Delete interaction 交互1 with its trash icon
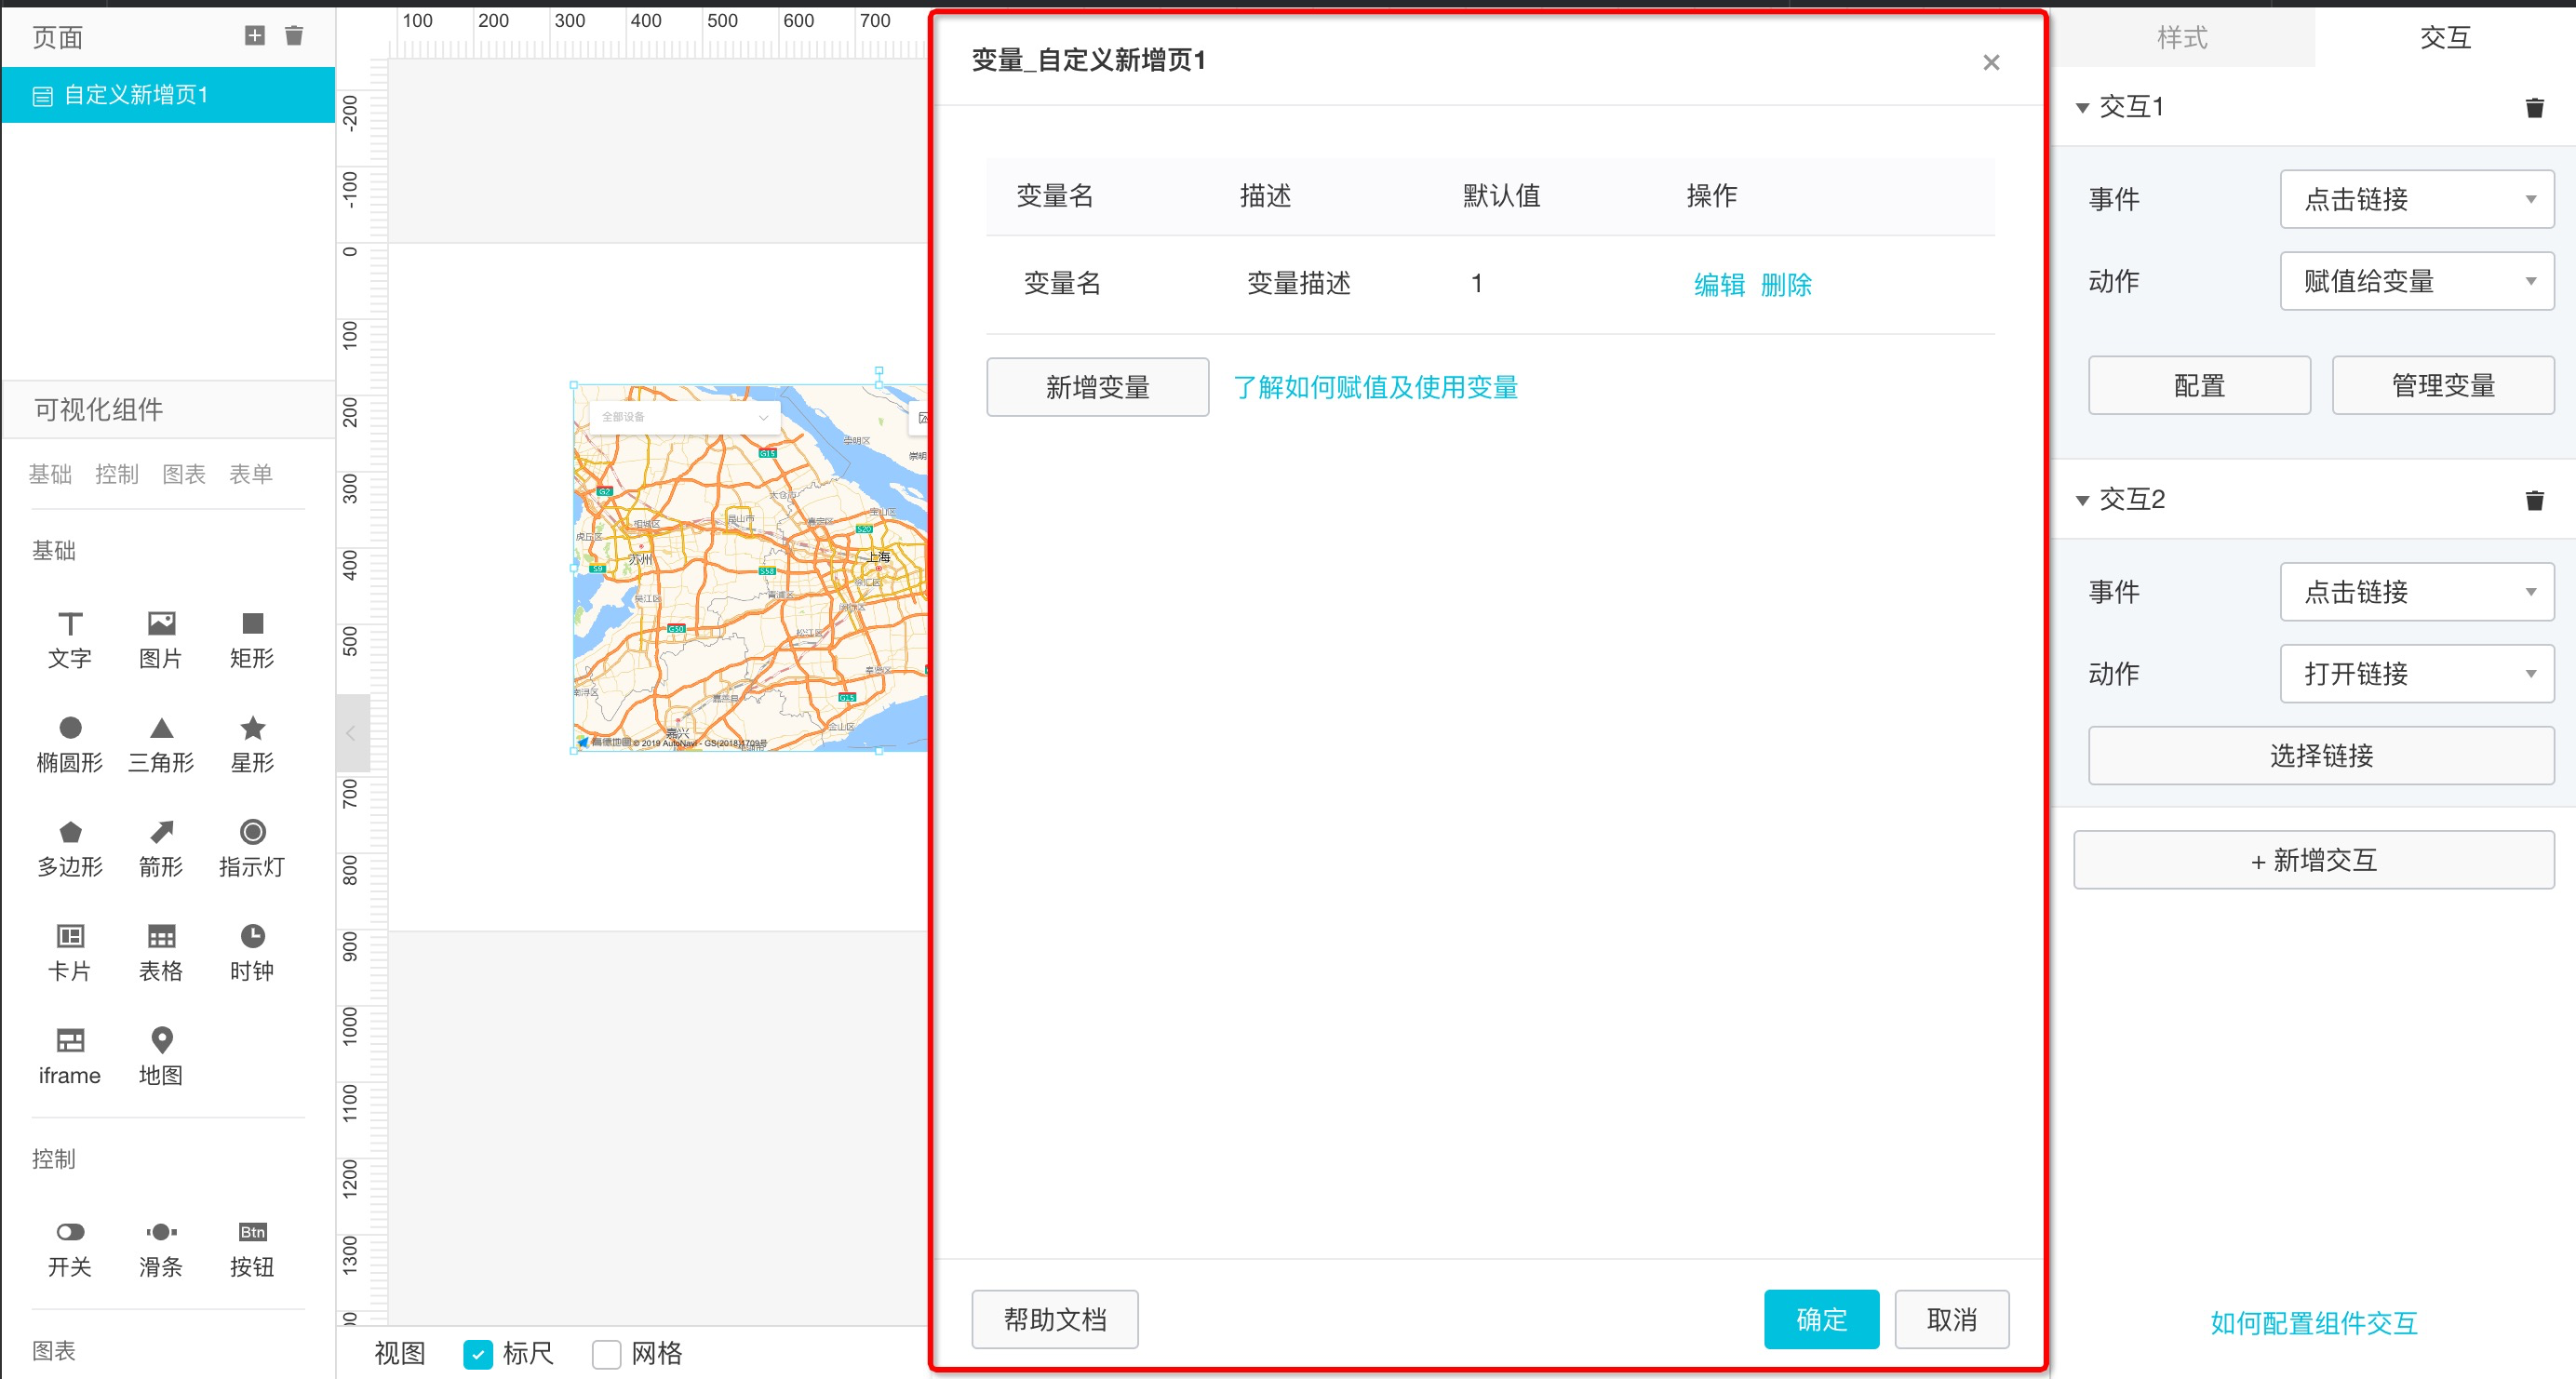The height and width of the screenshot is (1379, 2576). pos(2534,108)
